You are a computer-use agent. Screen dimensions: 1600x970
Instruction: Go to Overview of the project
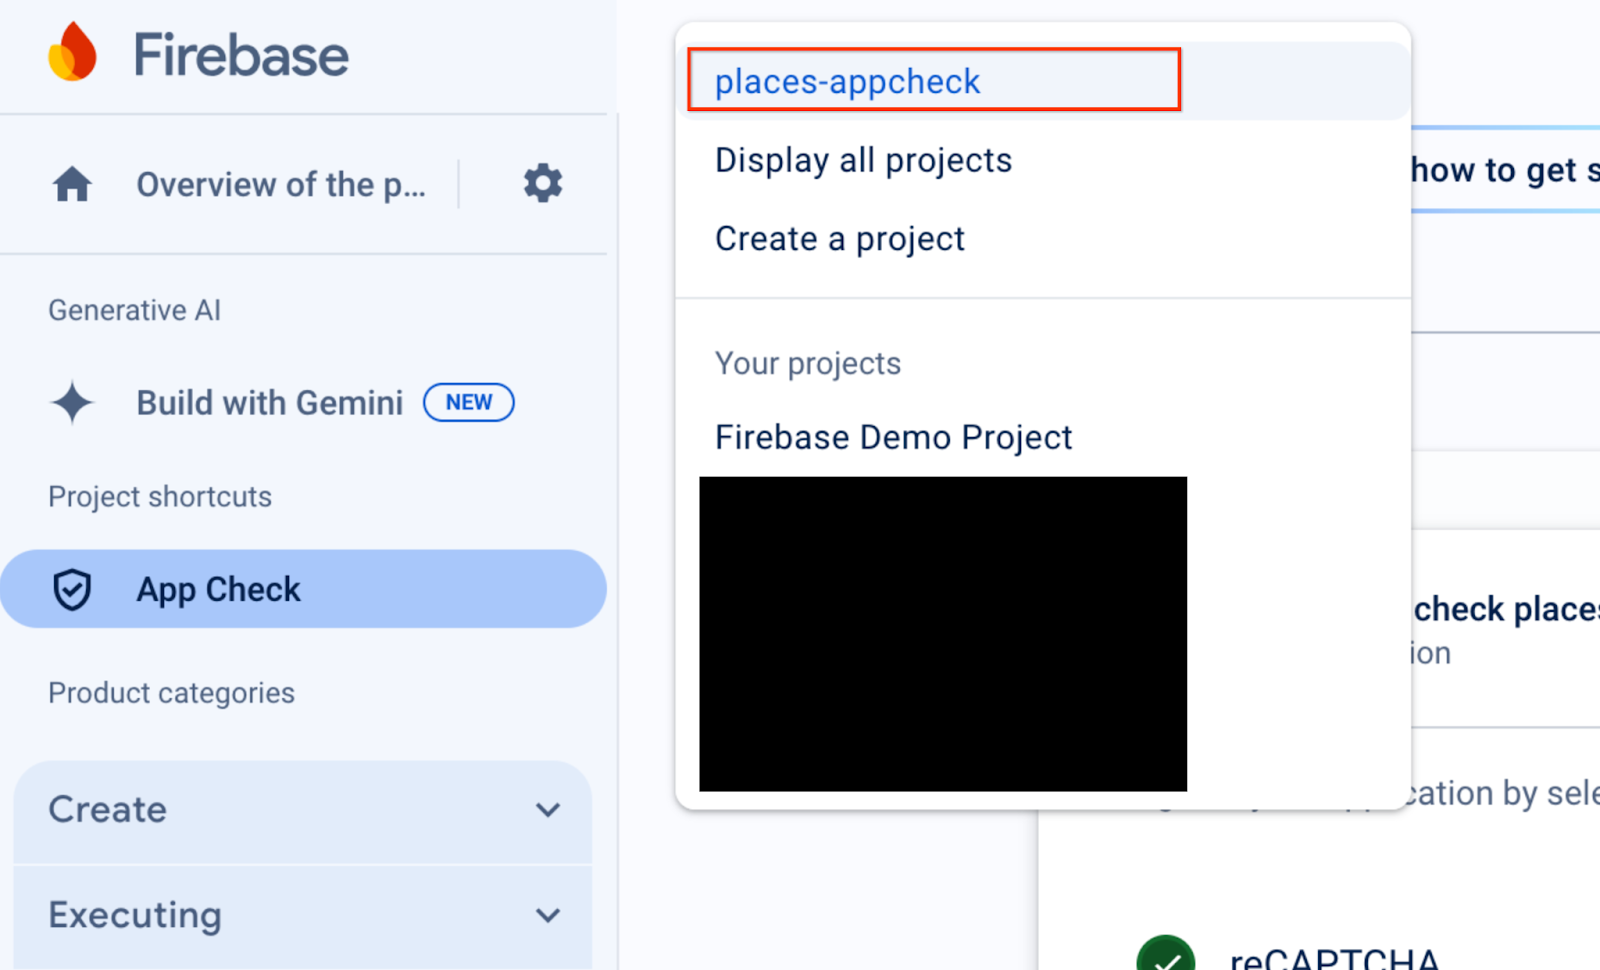click(x=281, y=185)
